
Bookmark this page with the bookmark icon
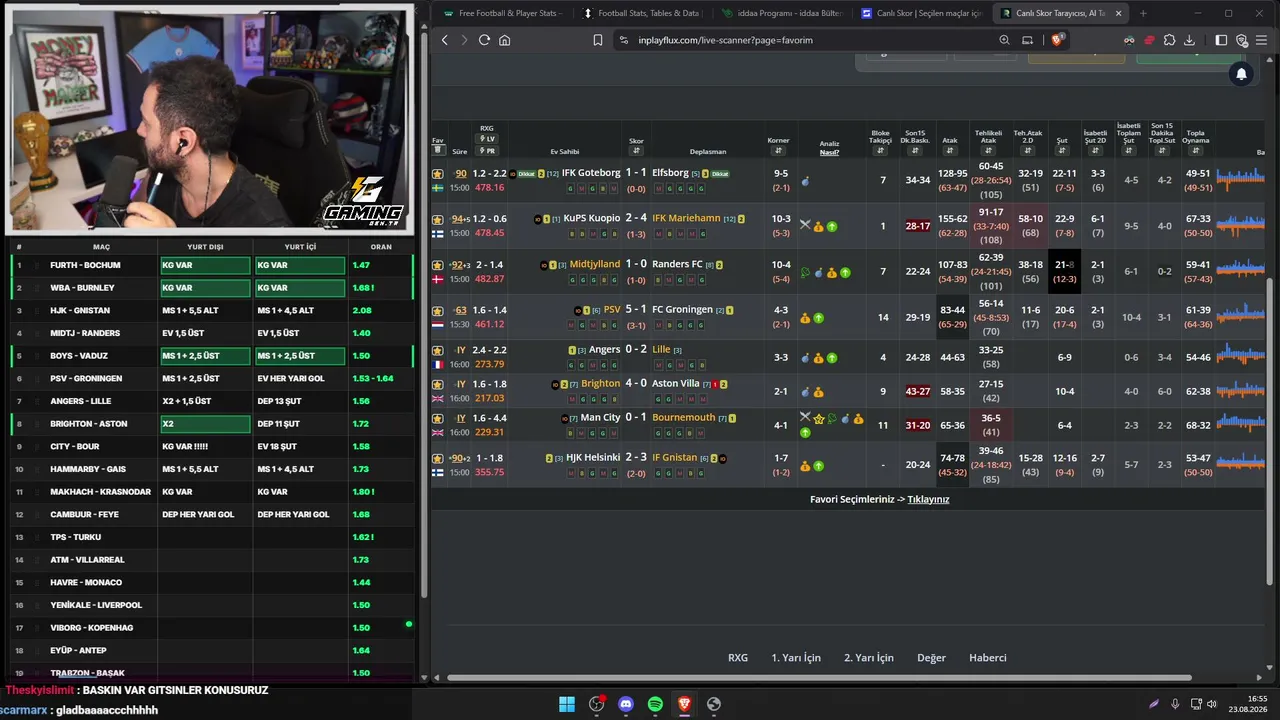coord(598,40)
